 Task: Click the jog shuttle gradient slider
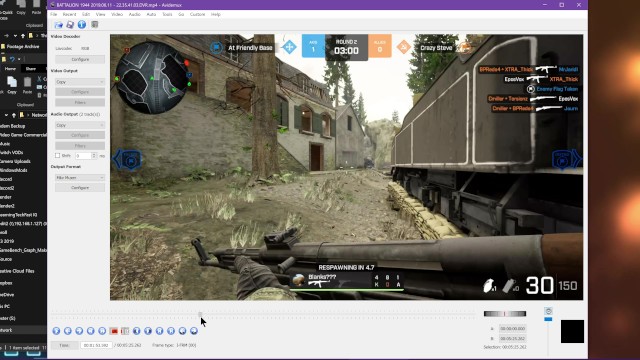tap(505, 313)
